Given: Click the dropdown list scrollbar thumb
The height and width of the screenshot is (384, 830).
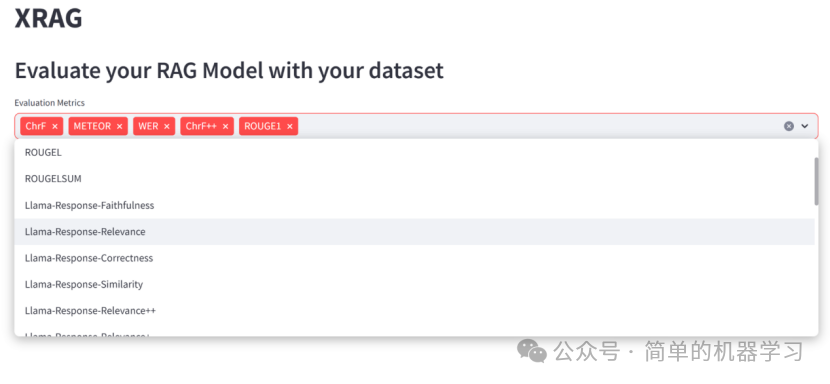Looking at the screenshot, I should (x=817, y=181).
